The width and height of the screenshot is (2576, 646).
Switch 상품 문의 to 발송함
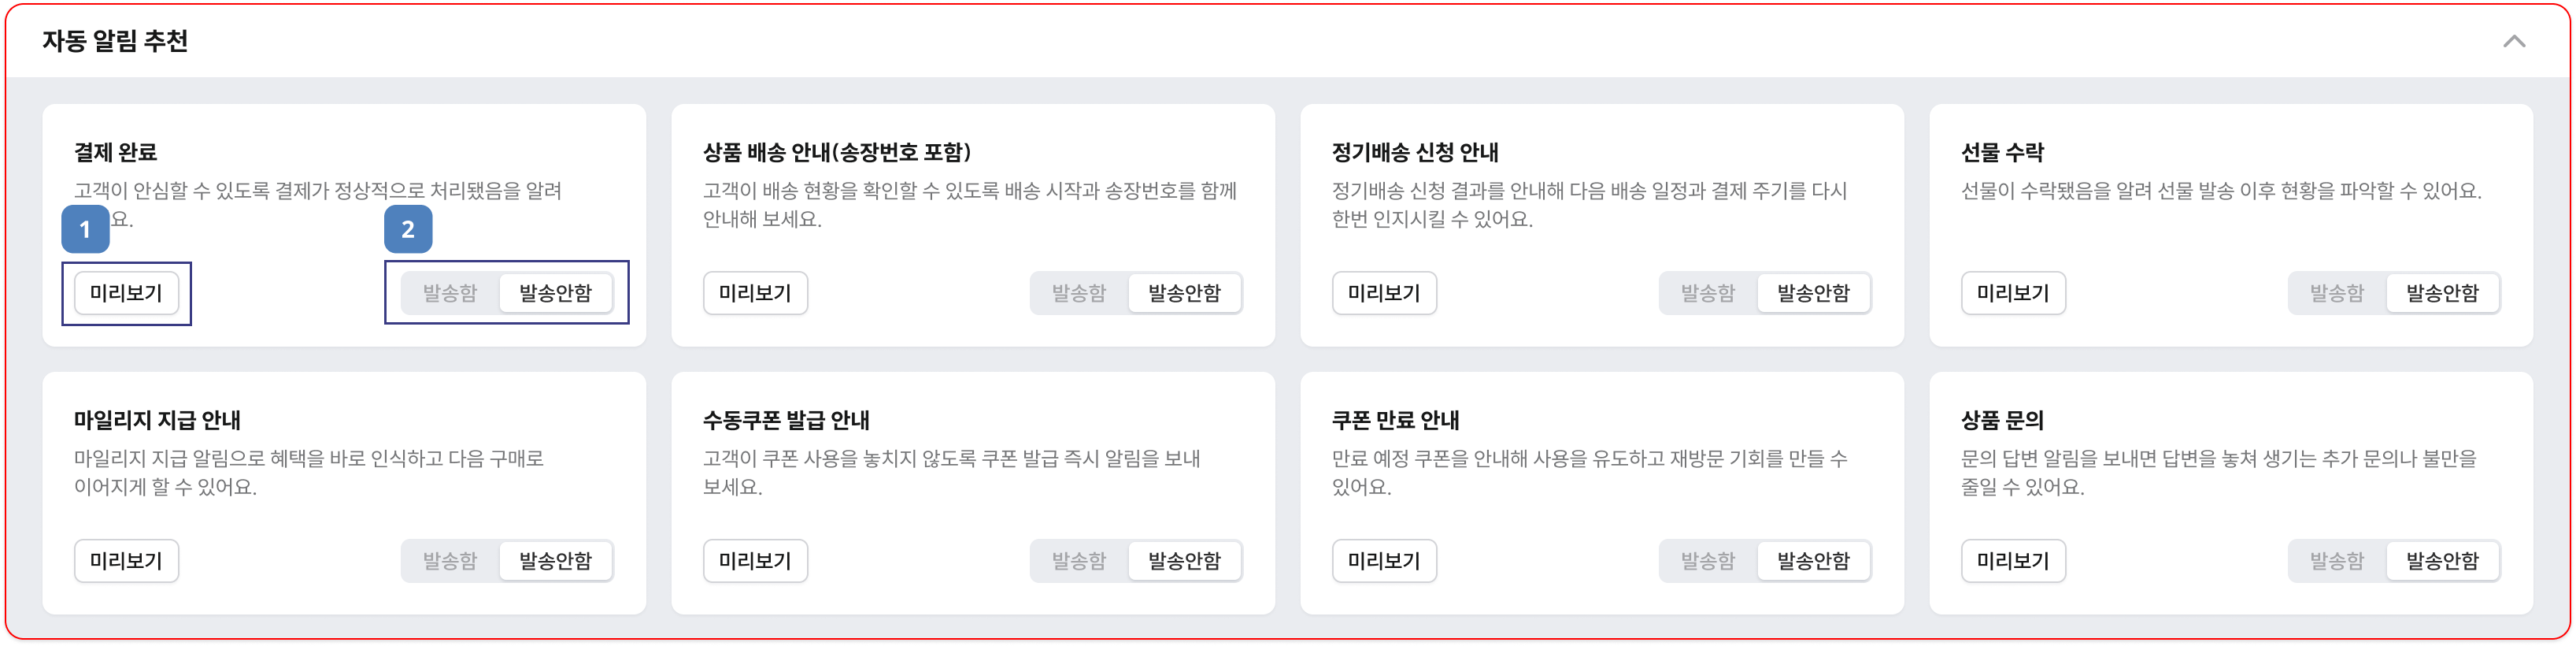click(2337, 561)
